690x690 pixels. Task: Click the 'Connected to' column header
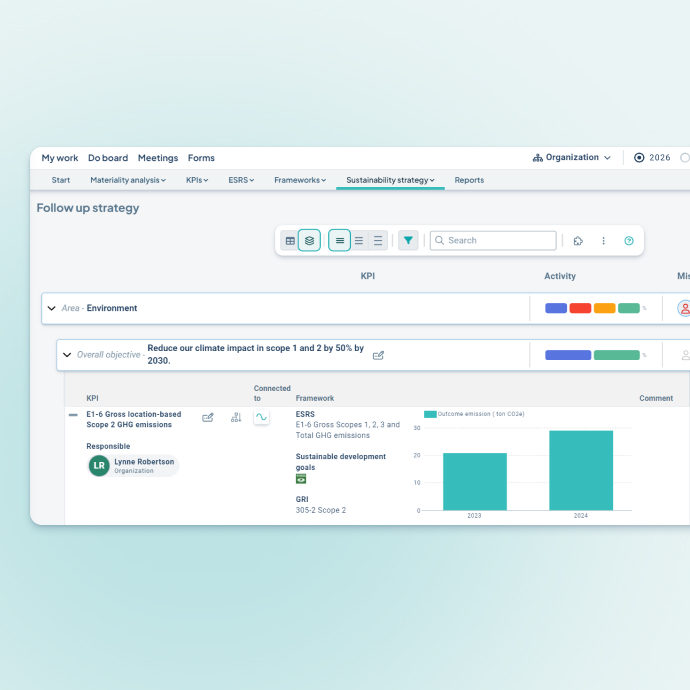pos(272,393)
